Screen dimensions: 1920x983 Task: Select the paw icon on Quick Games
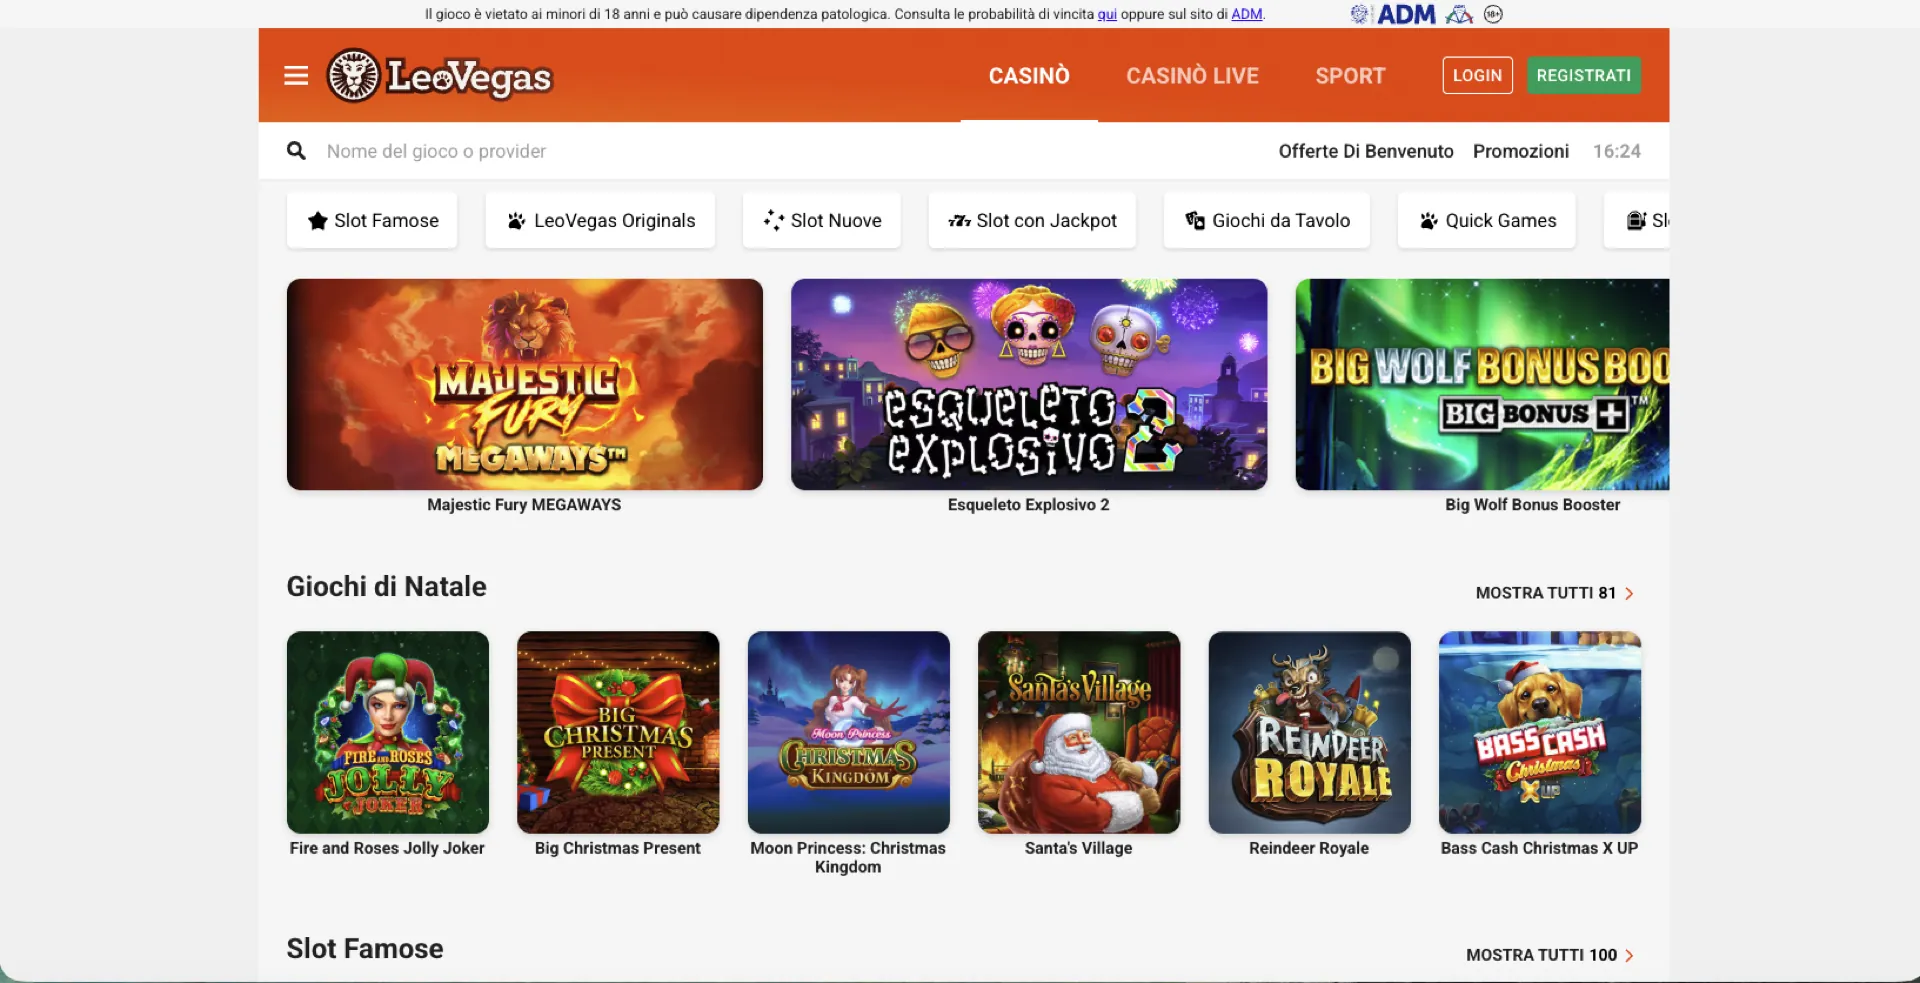[1428, 221]
